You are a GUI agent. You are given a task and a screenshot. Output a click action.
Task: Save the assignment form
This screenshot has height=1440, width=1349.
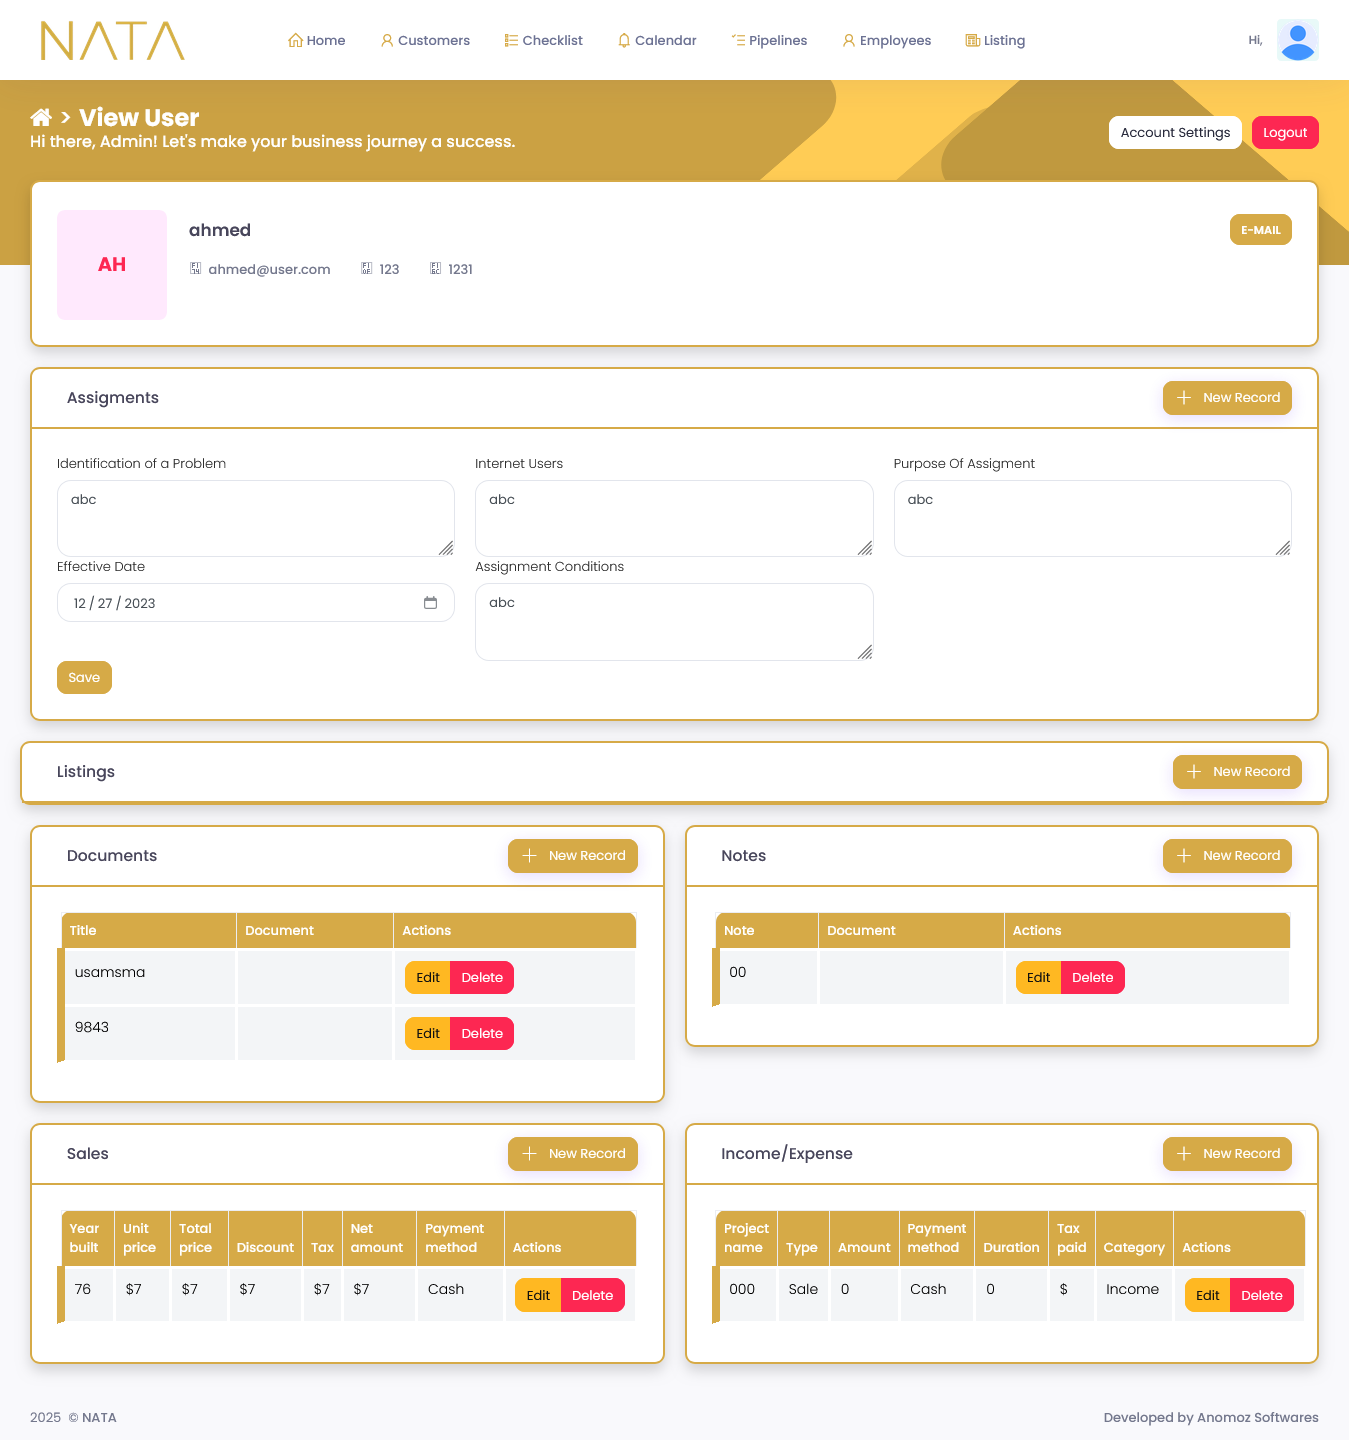84,678
